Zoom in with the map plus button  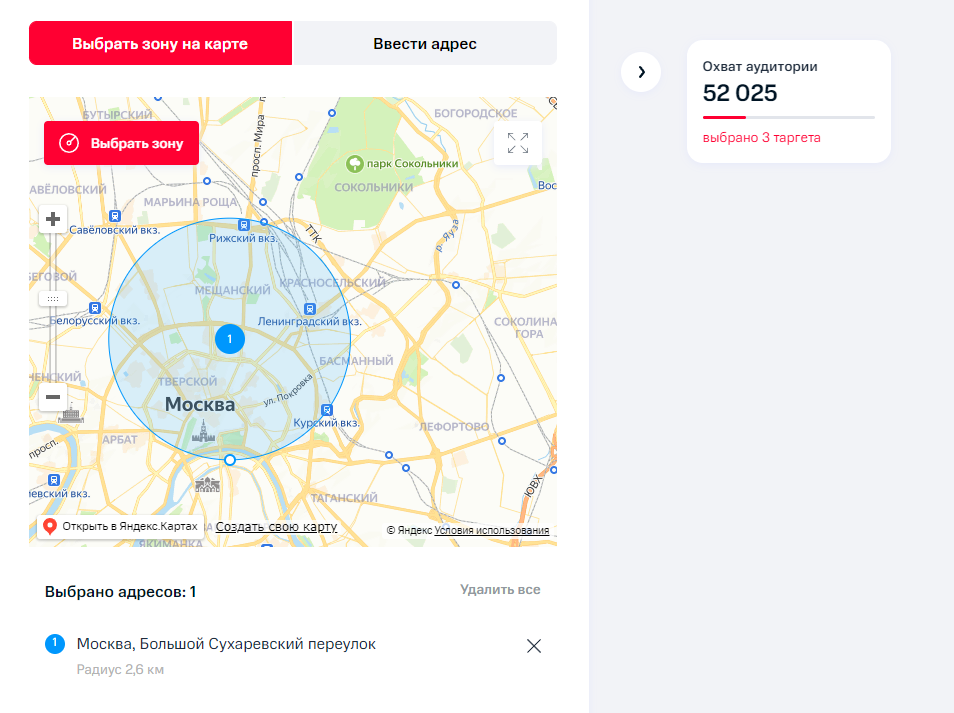(x=53, y=219)
